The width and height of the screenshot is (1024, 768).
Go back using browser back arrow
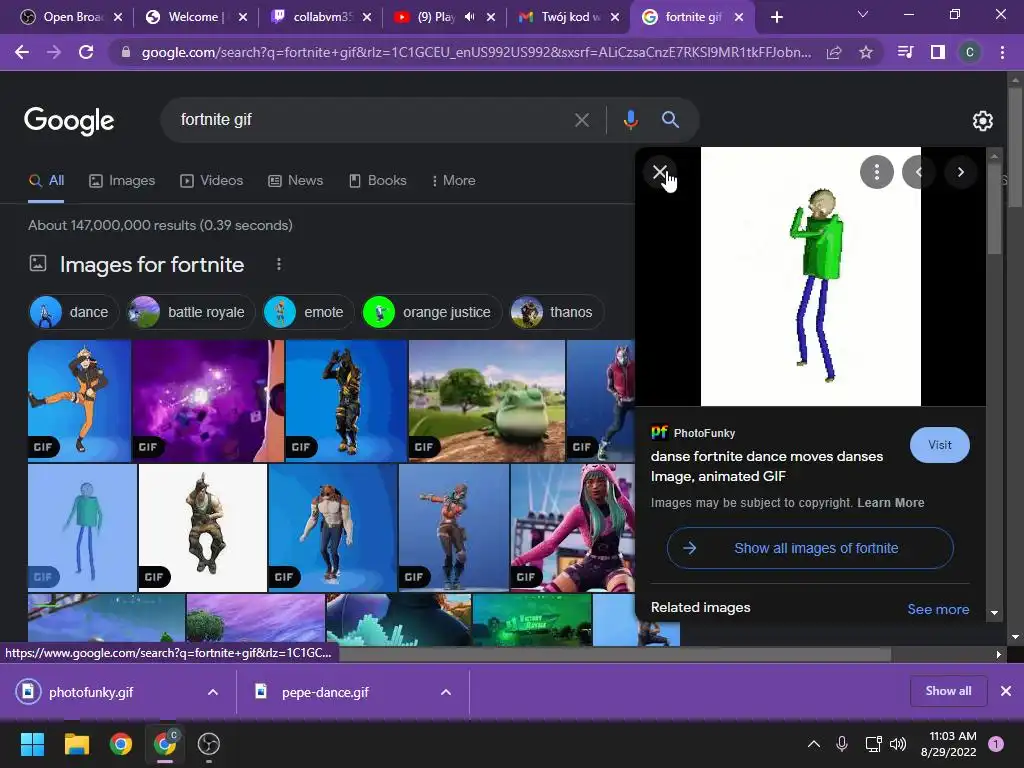click(22, 52)
